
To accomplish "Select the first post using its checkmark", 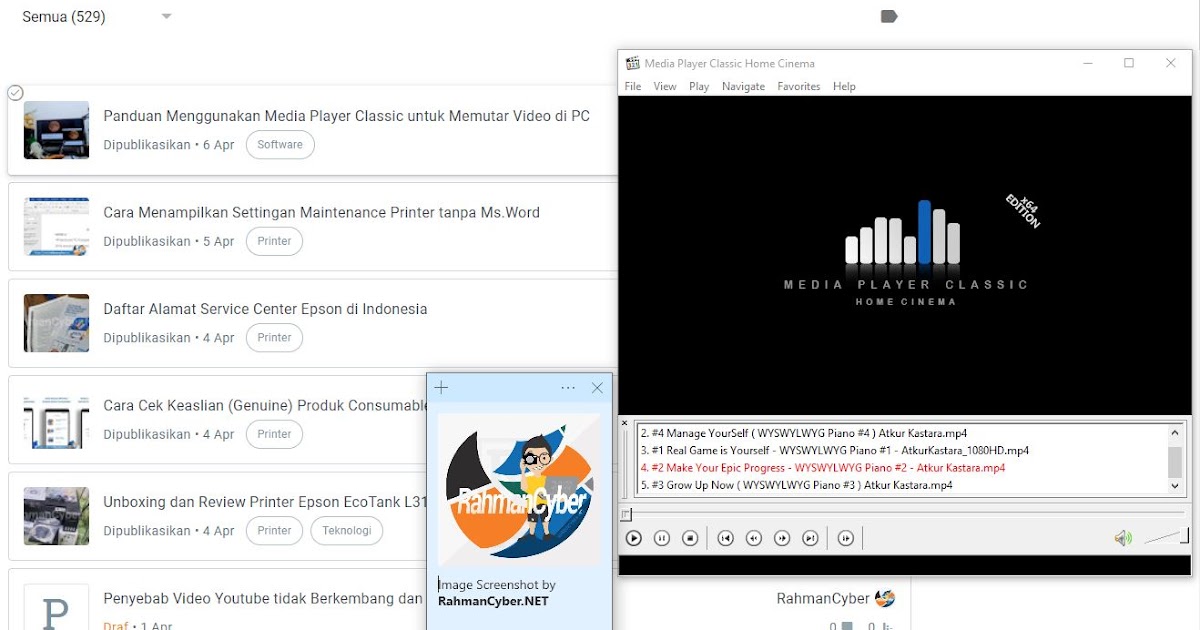I will (15, 92).
